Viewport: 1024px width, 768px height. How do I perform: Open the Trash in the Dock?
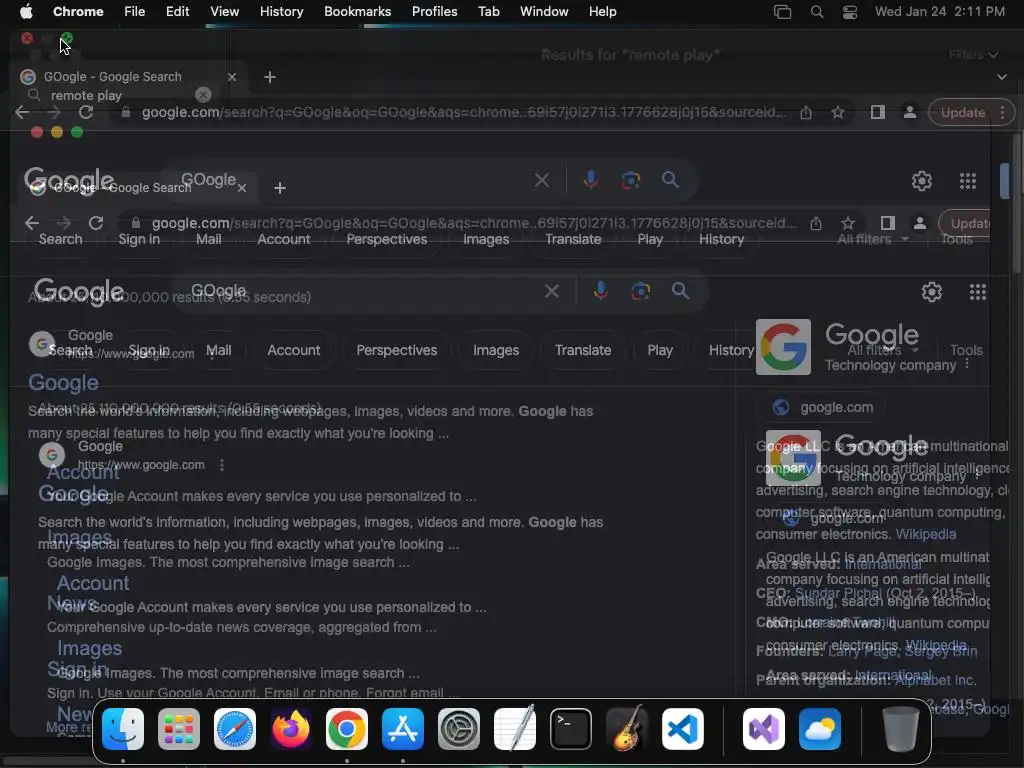[x=901, y=729]
